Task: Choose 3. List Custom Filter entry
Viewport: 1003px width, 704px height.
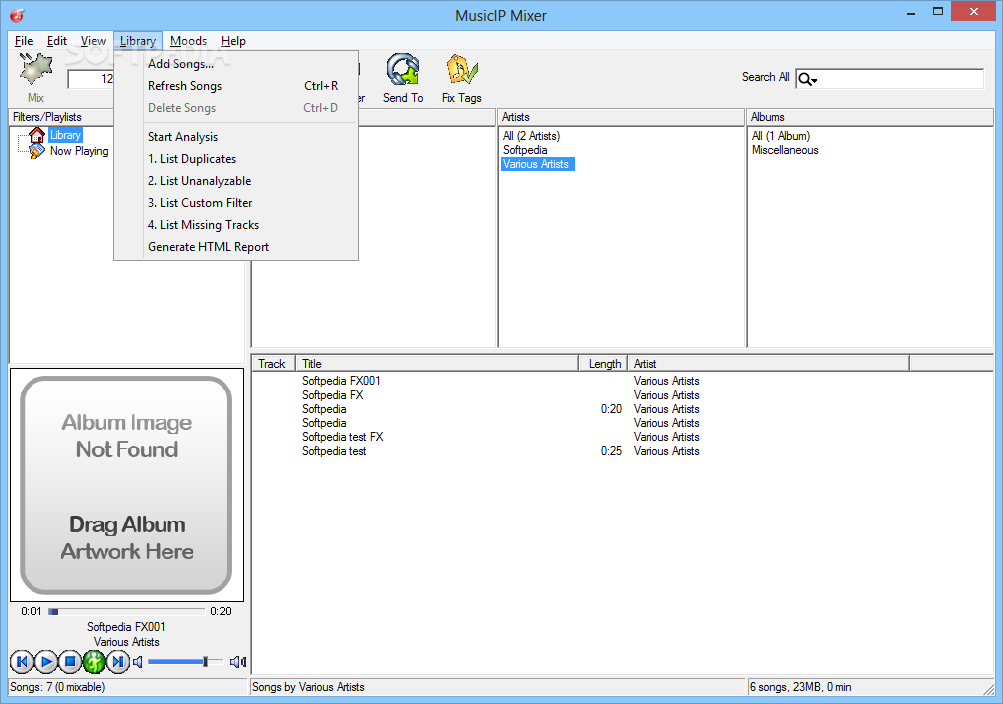Action: pos(236,203)
